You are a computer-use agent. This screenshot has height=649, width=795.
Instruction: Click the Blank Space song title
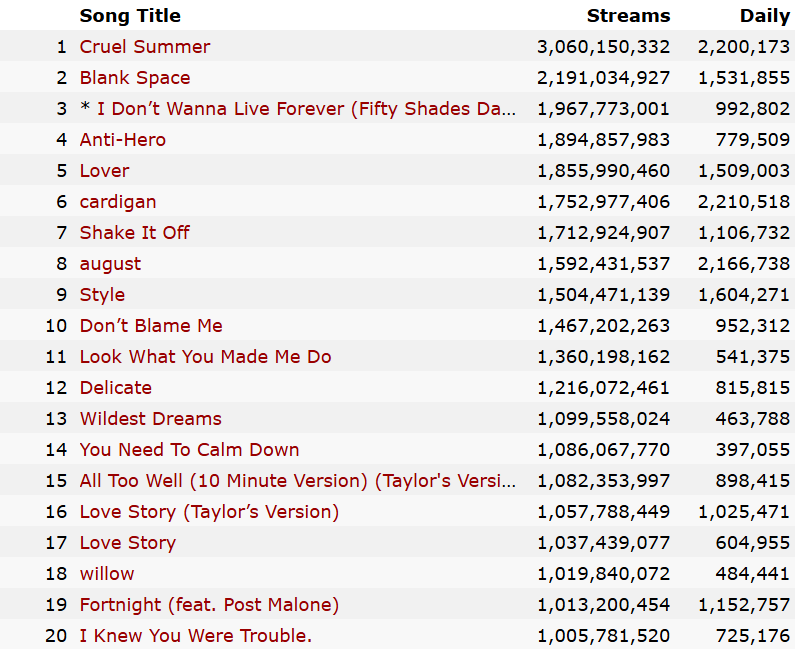tap(135, 78)
